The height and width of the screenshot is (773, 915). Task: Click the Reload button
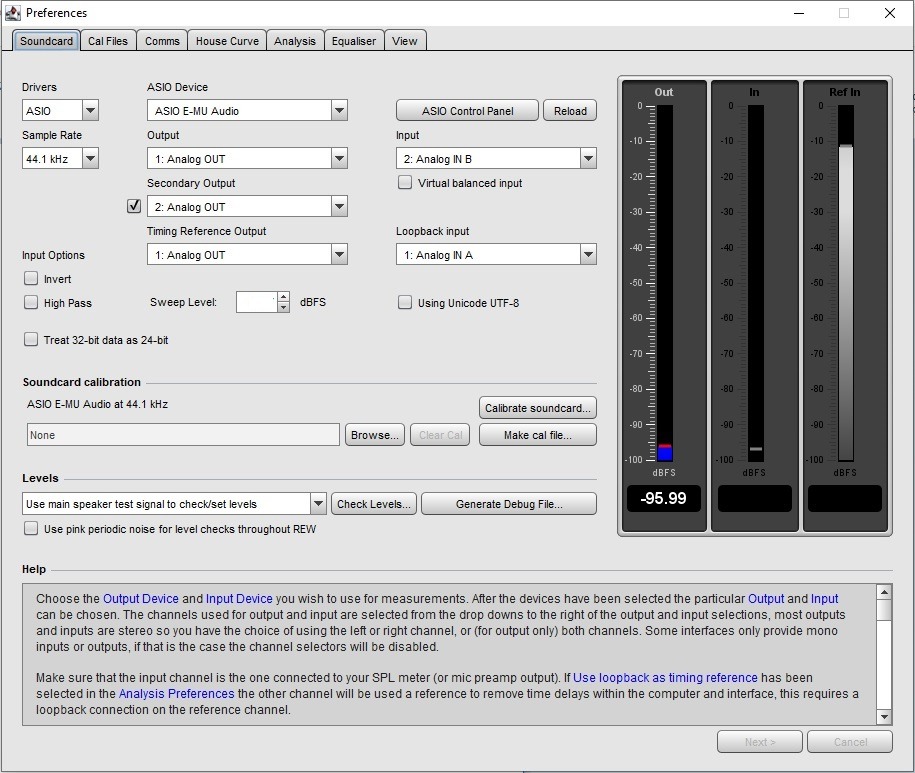click(570, 110)
